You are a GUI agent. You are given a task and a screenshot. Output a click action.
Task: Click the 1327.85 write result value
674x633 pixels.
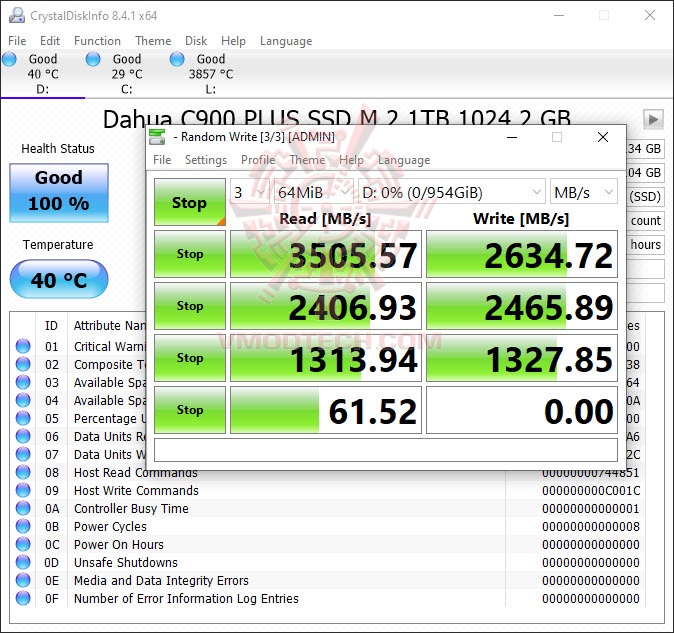coord(548,360)
